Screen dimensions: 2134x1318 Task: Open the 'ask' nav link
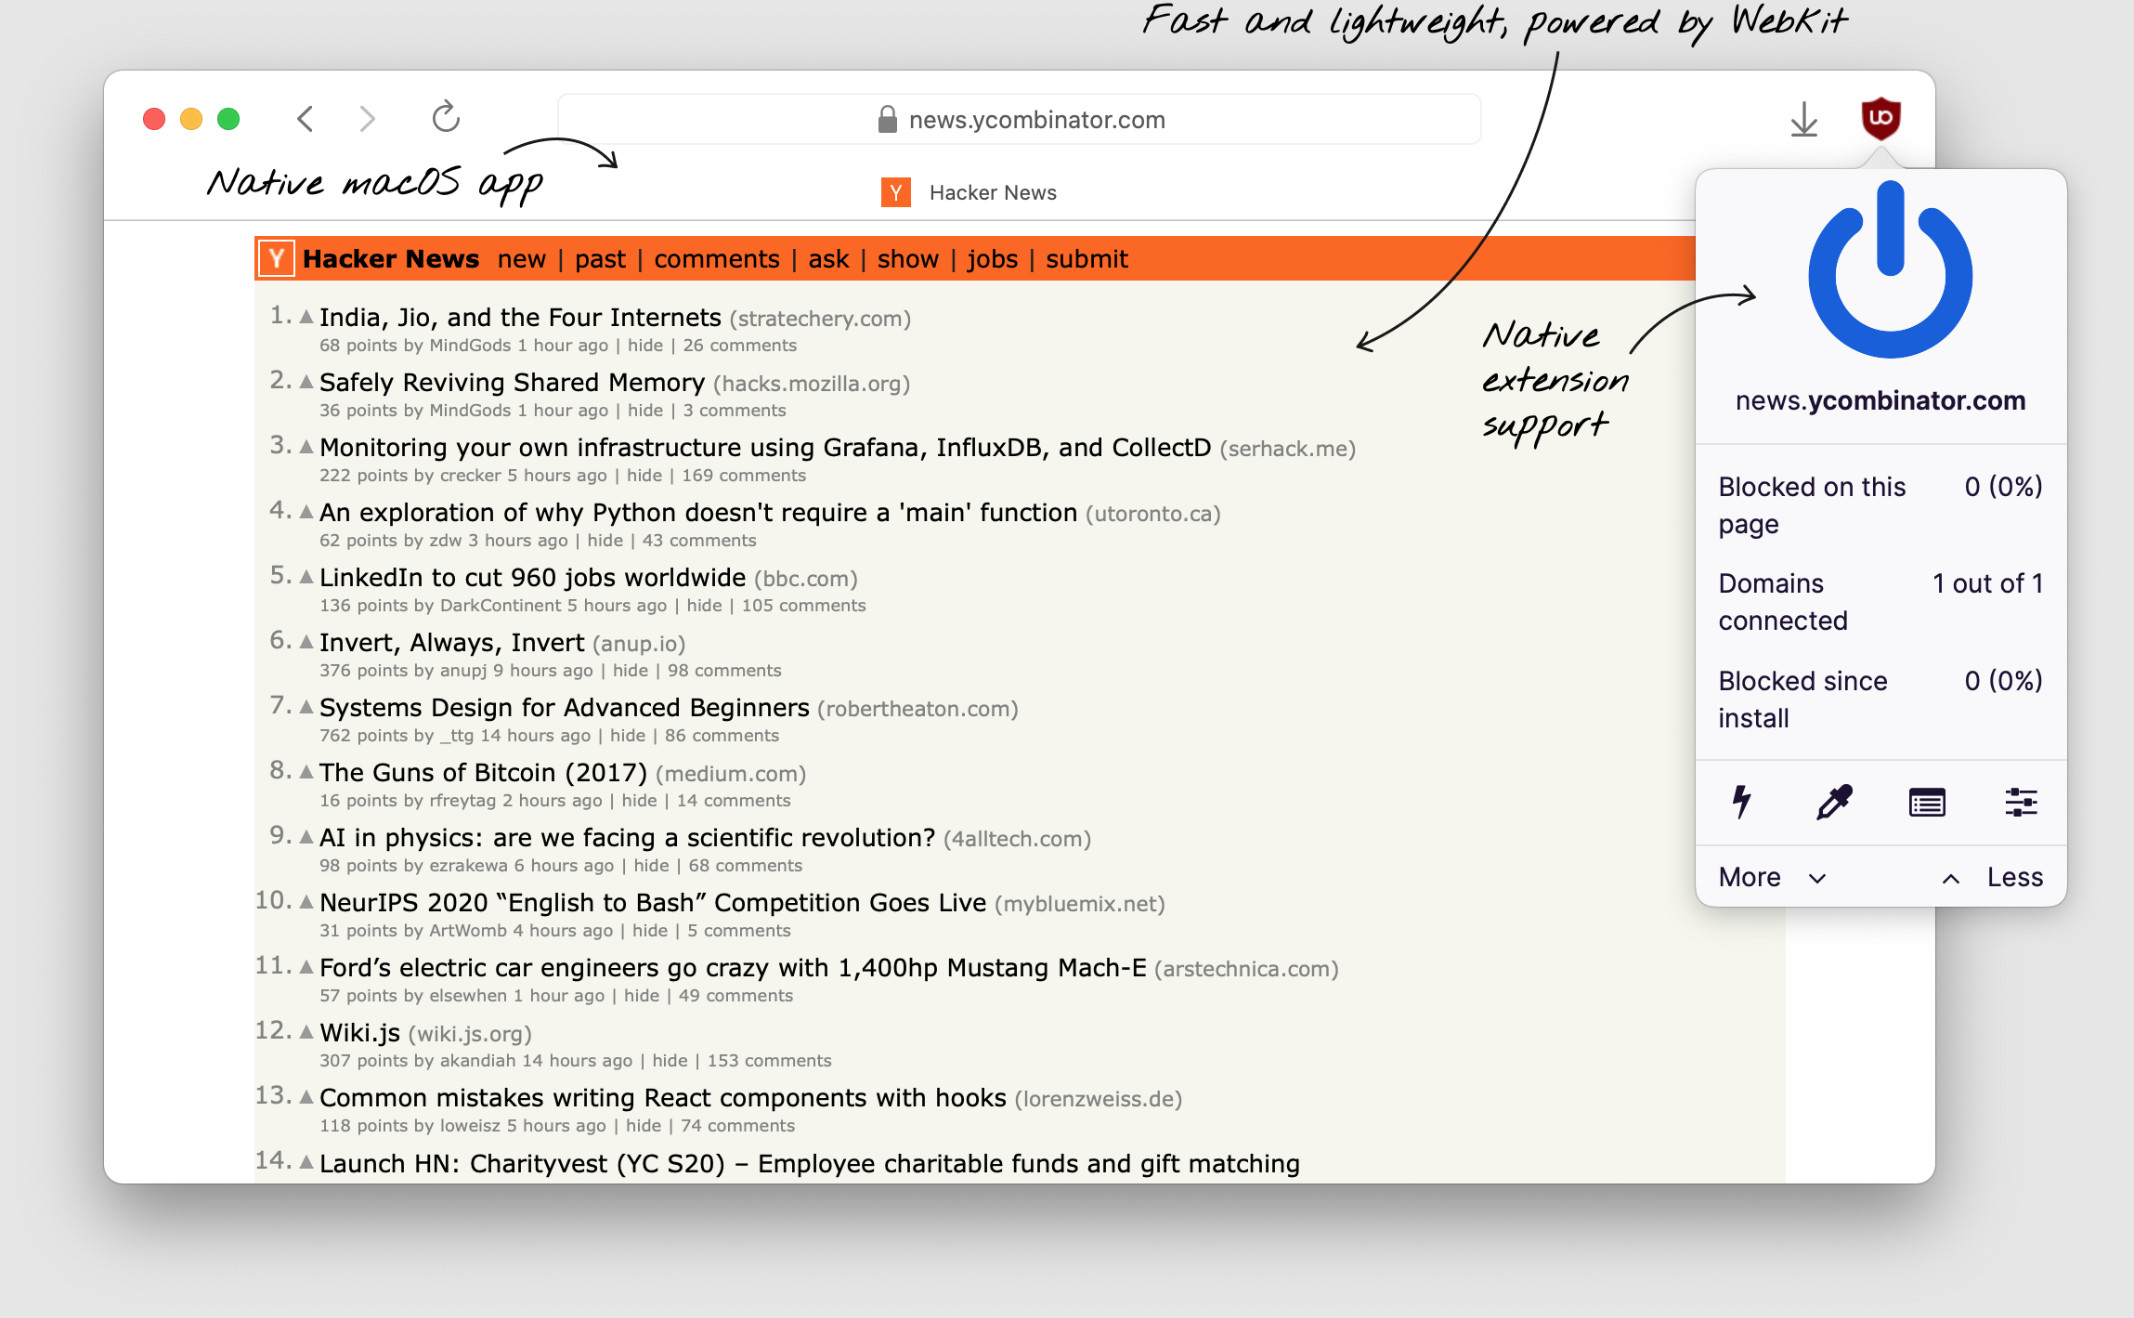(828, 259)
